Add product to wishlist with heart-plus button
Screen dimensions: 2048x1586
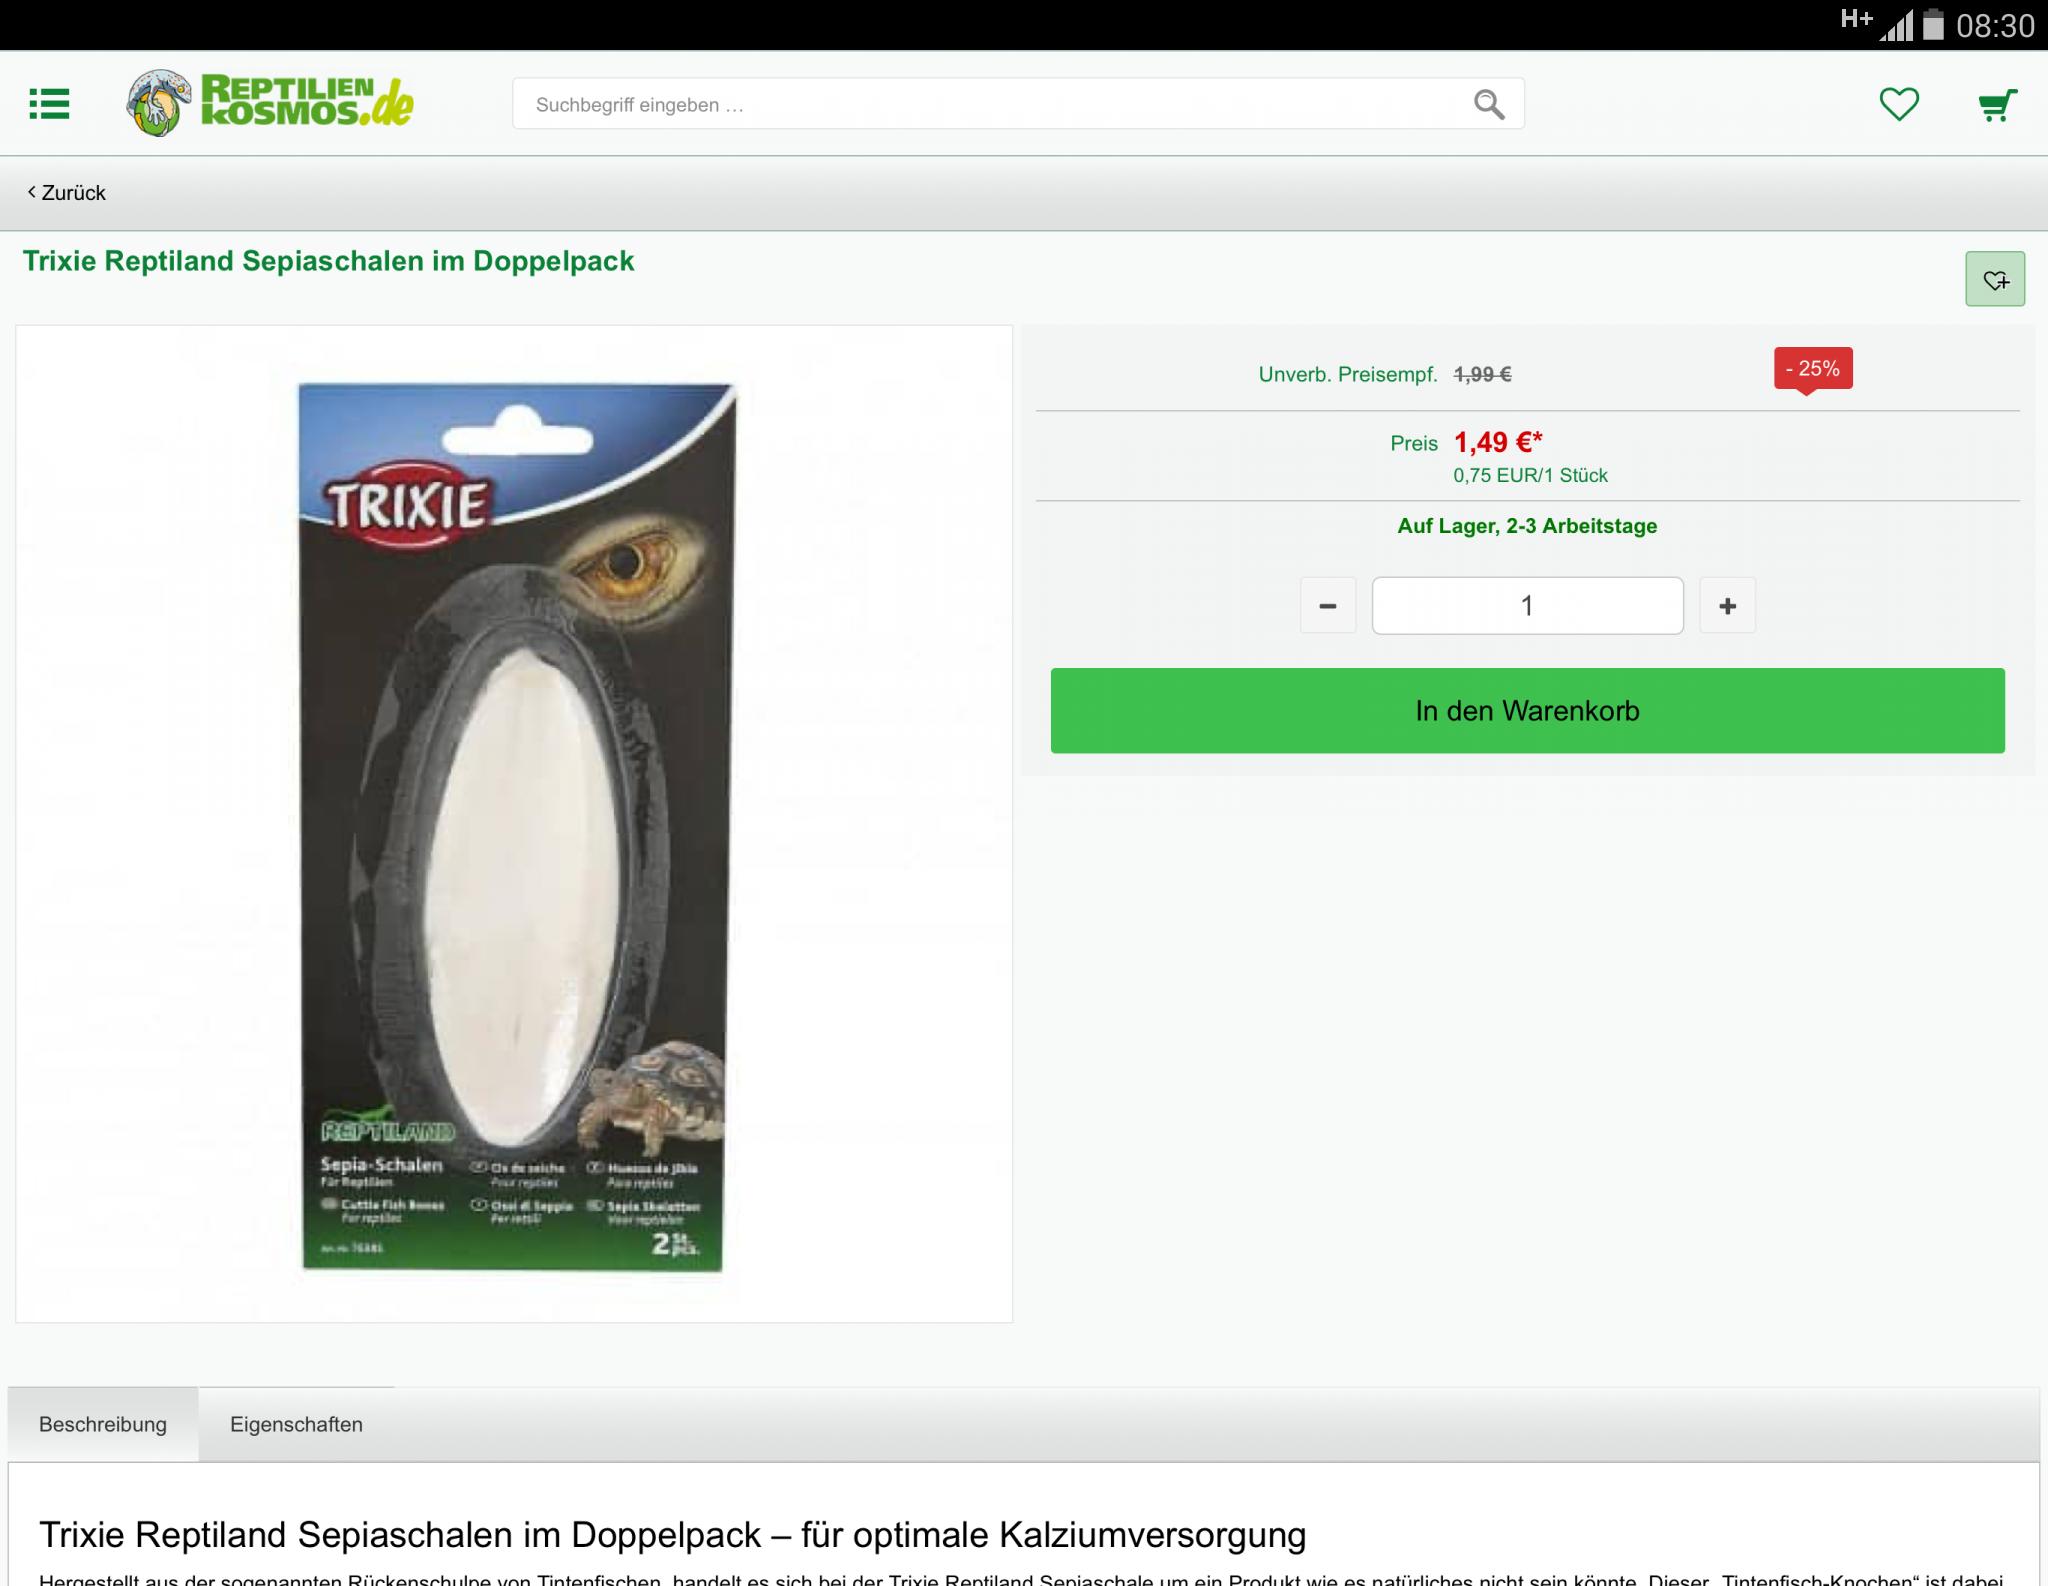(1995, 279)
